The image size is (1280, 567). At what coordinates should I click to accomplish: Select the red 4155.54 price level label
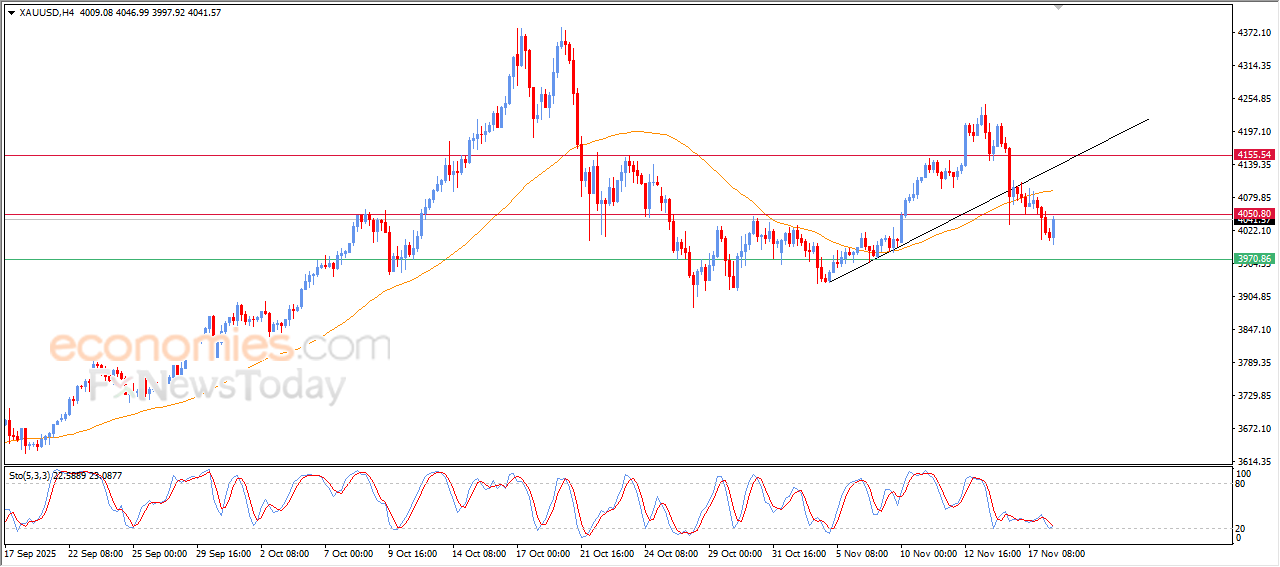click(x=1253, y=155)
